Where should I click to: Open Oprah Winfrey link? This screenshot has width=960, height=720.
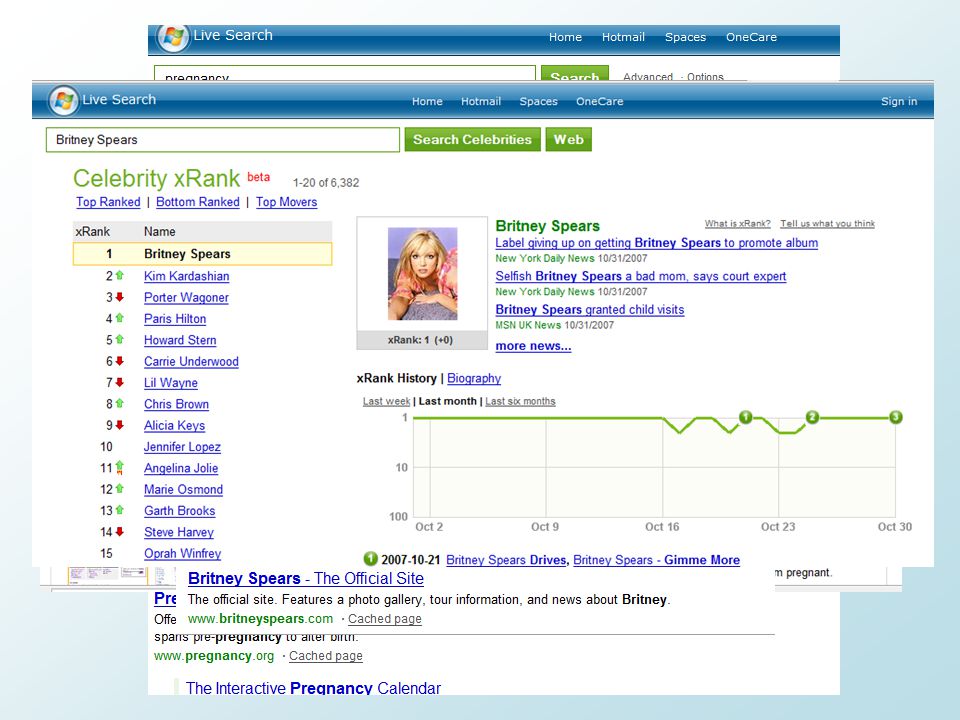pos(182,553)
